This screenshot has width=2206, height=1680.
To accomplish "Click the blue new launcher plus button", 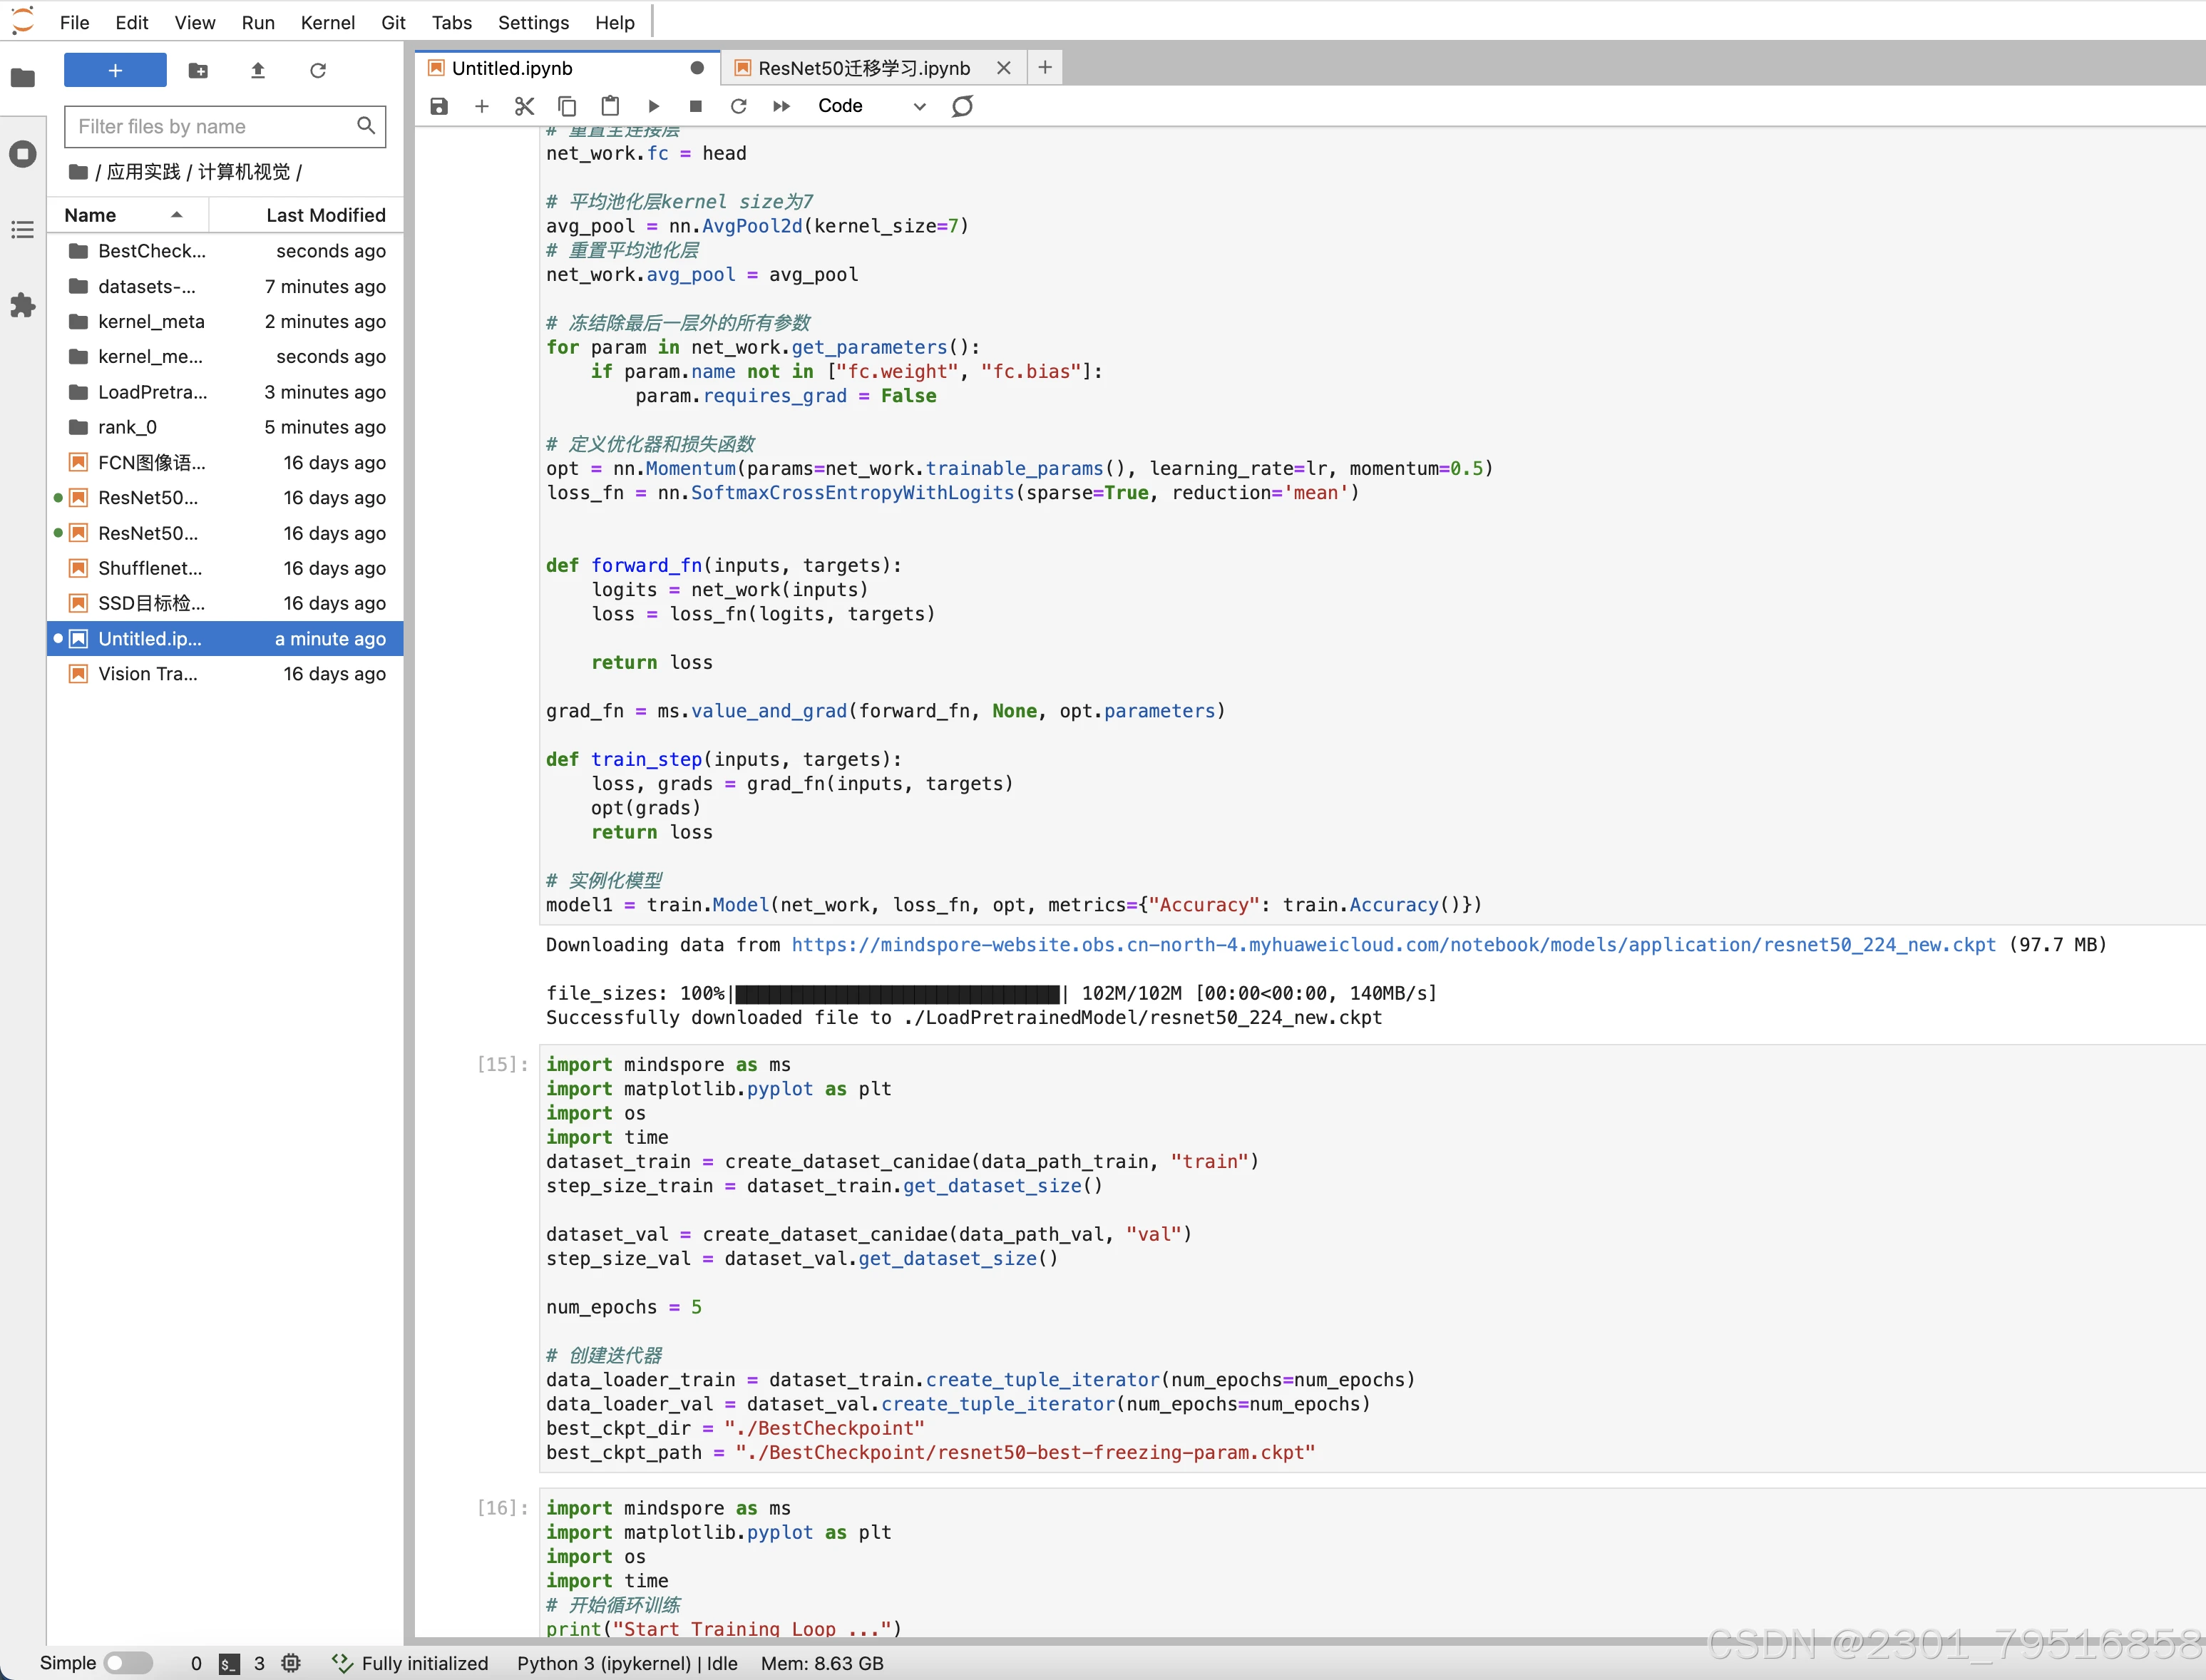I will [115, 70].
